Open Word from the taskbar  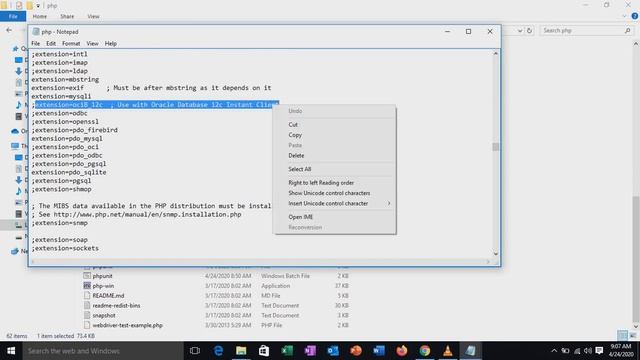pyautogui.click(x=379, y=351)
